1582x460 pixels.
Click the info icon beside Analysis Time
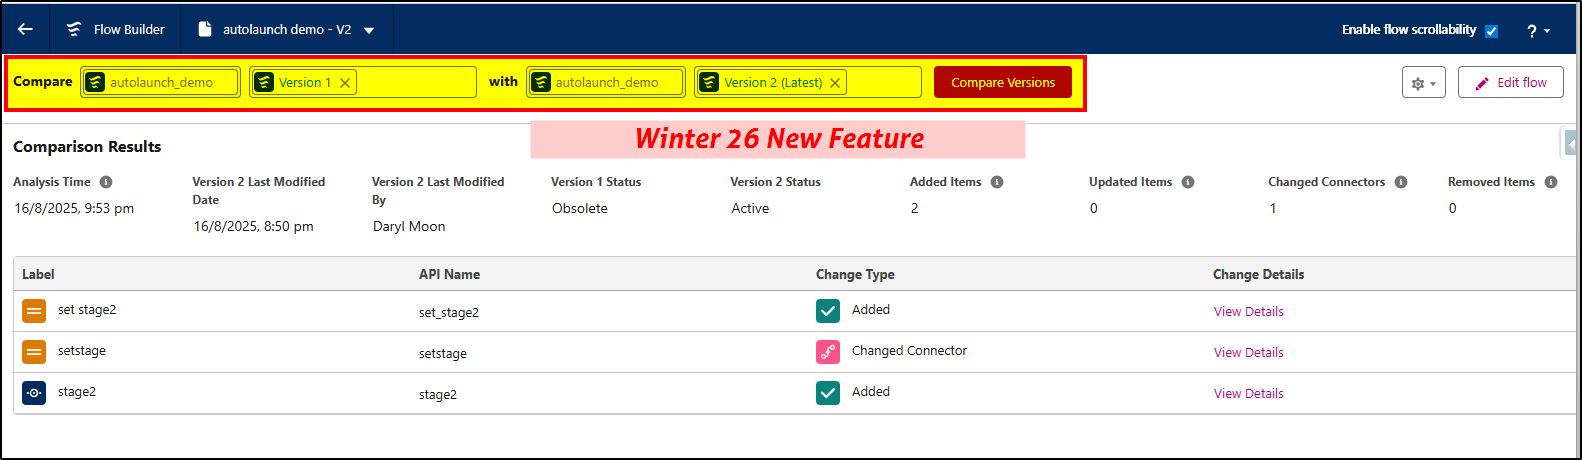coord(106,182)
